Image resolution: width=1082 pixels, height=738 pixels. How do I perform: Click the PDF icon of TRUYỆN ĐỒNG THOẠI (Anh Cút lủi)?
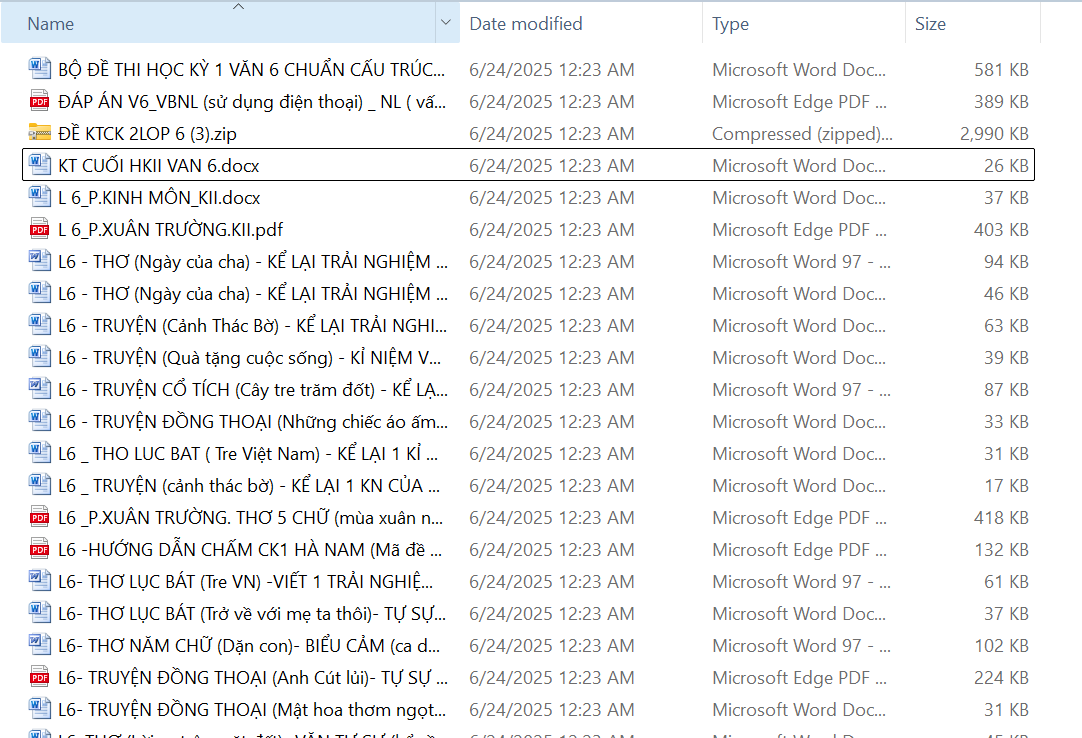(x=39, y=677)
